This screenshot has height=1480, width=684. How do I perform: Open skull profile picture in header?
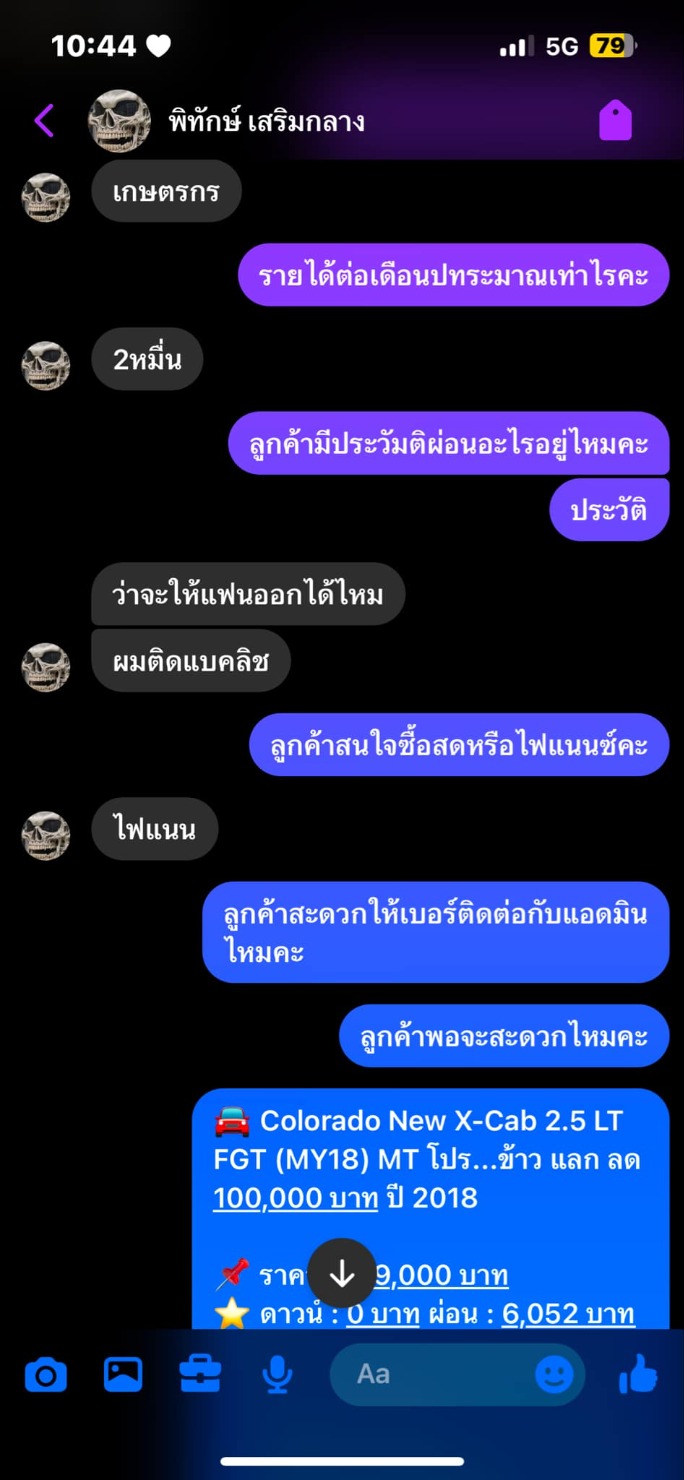[x=119, y=121]
